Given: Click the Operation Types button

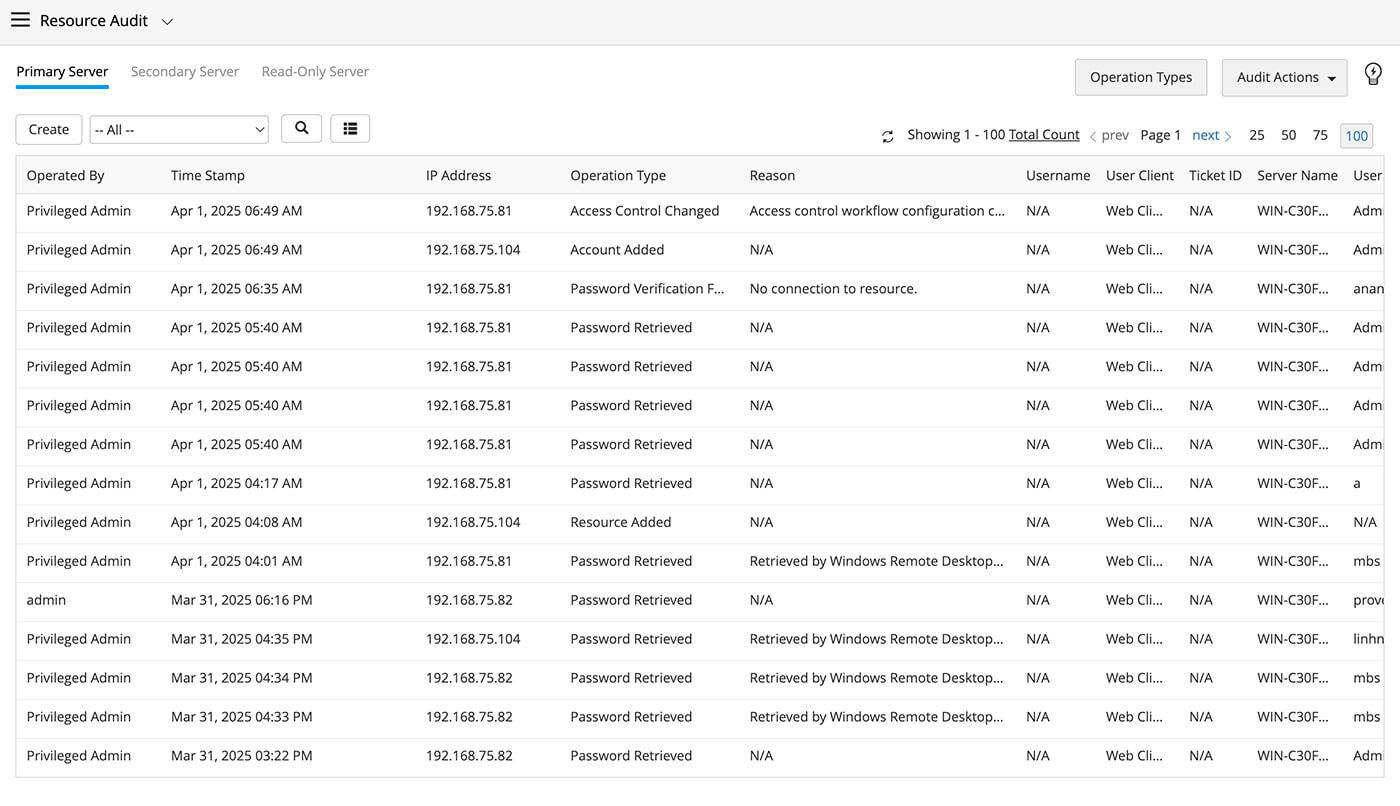Looking at the screenshot, I should point(1140,78).
